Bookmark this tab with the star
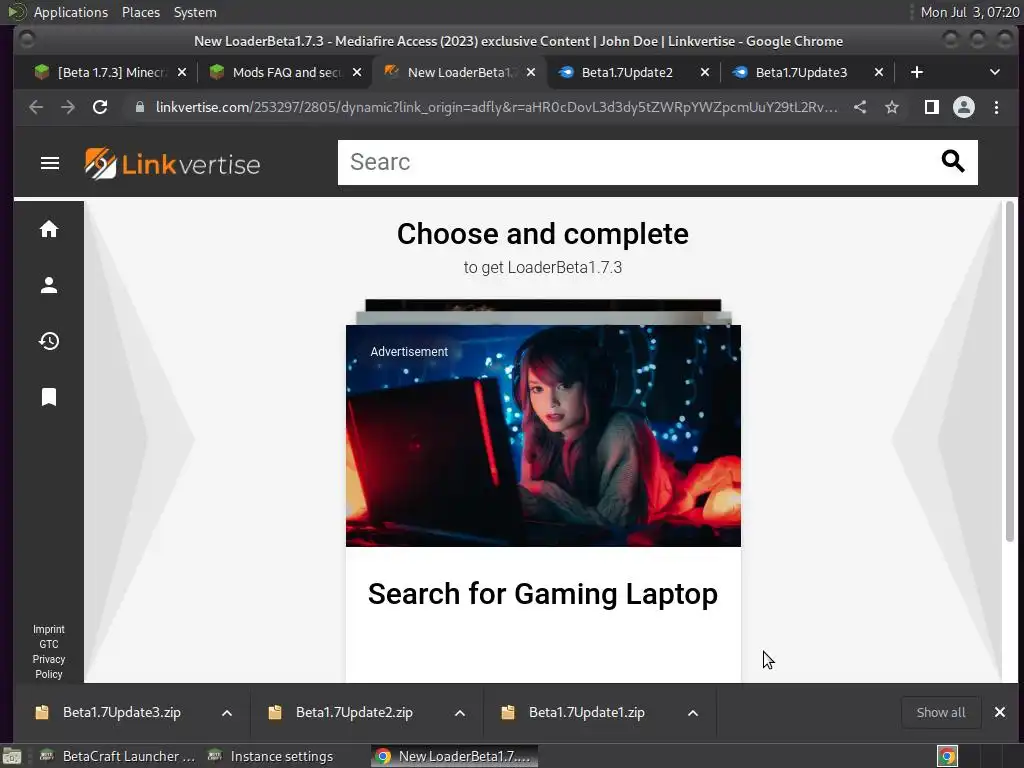This screenshot has height=768, width=1024. tap(892, 107)
